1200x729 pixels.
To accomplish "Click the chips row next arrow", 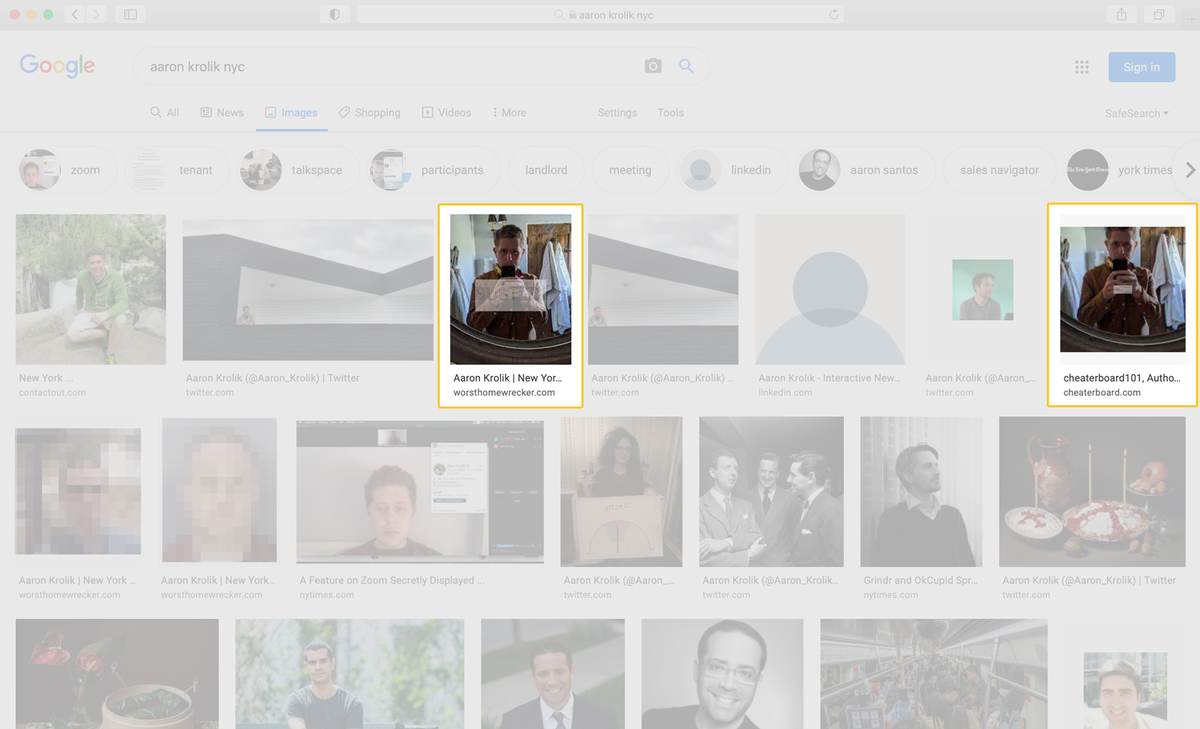I will 1190,170.
